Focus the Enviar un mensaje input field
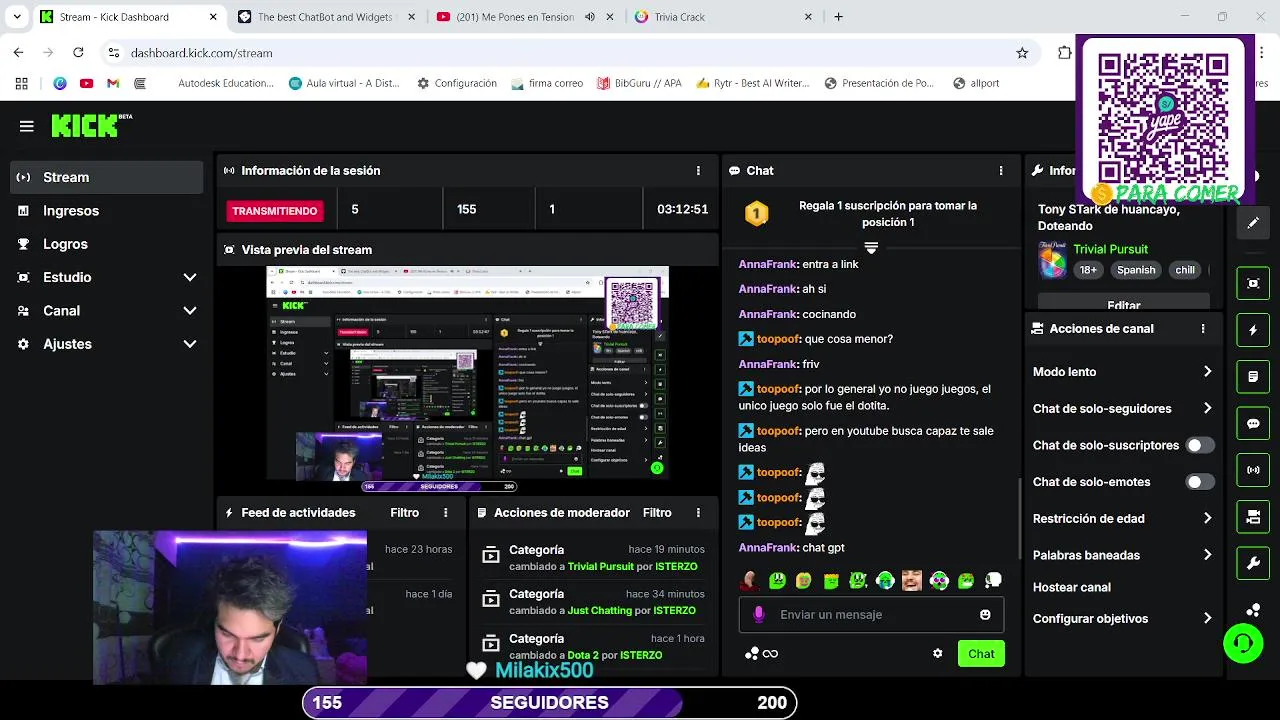 point(872,614)
